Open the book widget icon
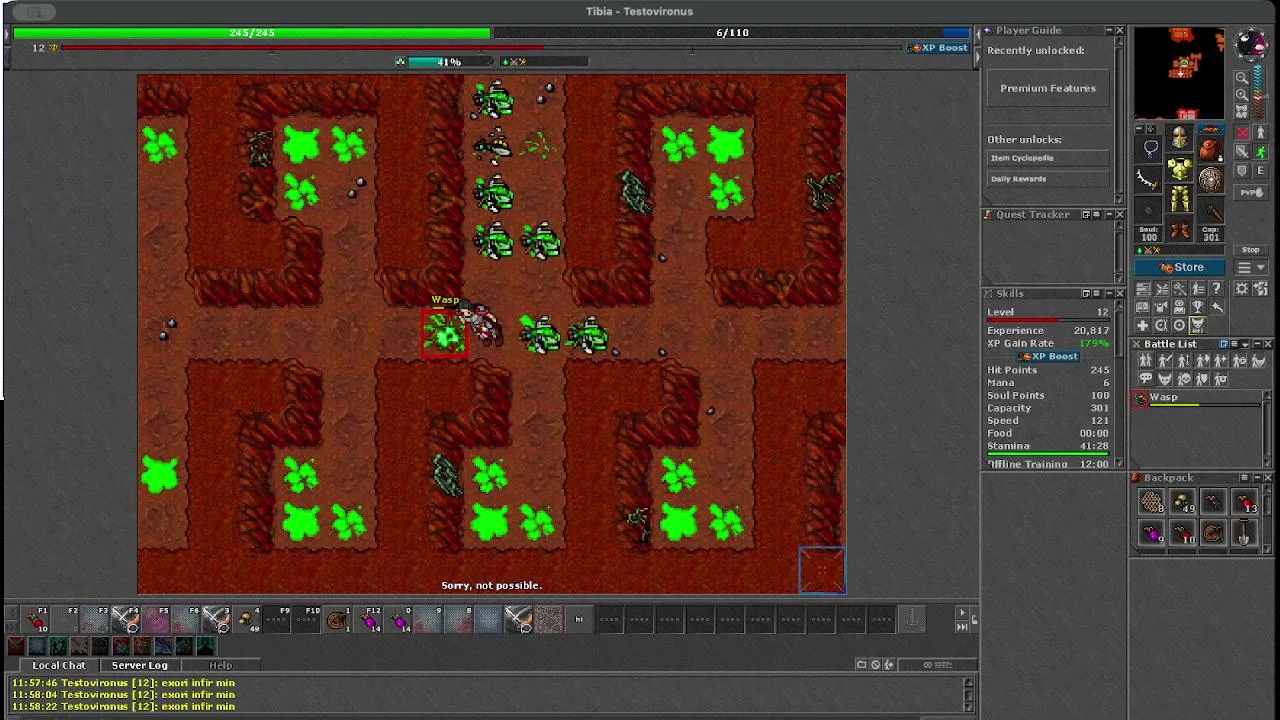 pos(1142,306)
